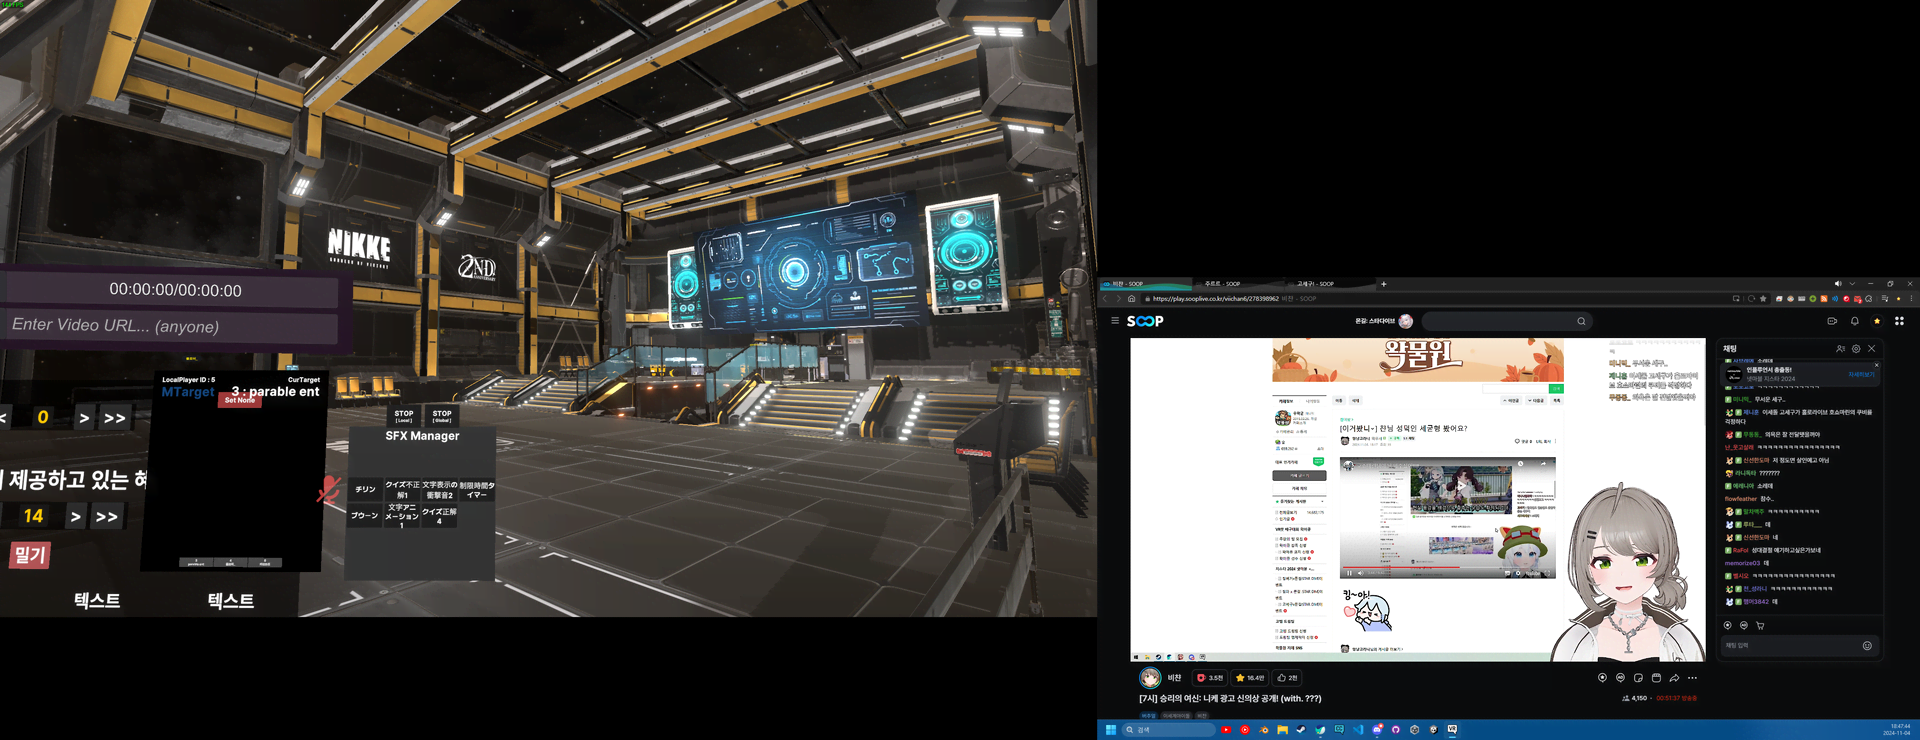Click the Enter Video URL field
1920x740 pixels.
tap(170, 326)
